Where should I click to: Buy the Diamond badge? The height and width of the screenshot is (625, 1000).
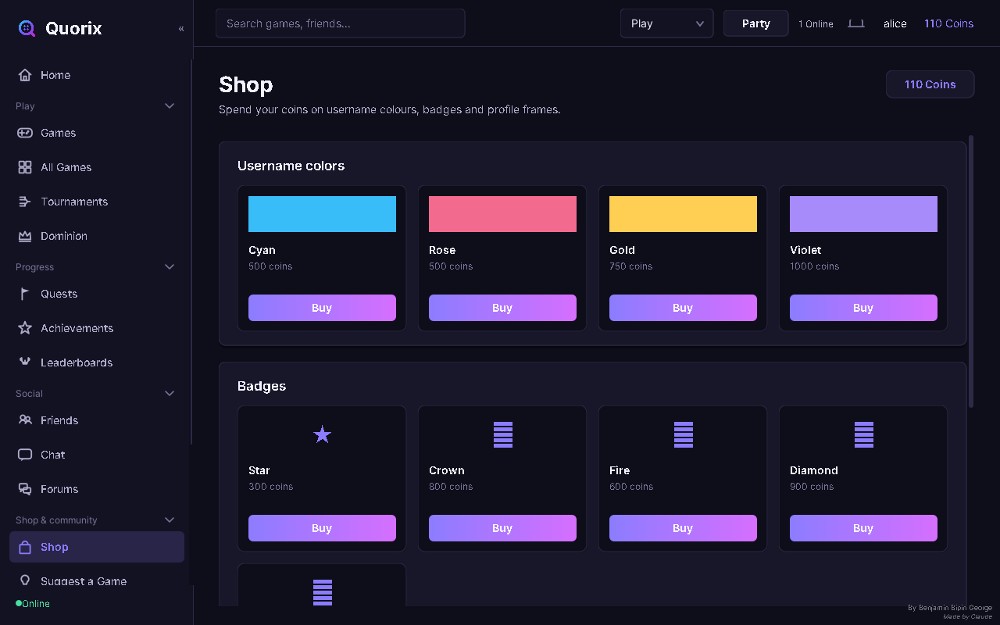[x=864, y=528]
